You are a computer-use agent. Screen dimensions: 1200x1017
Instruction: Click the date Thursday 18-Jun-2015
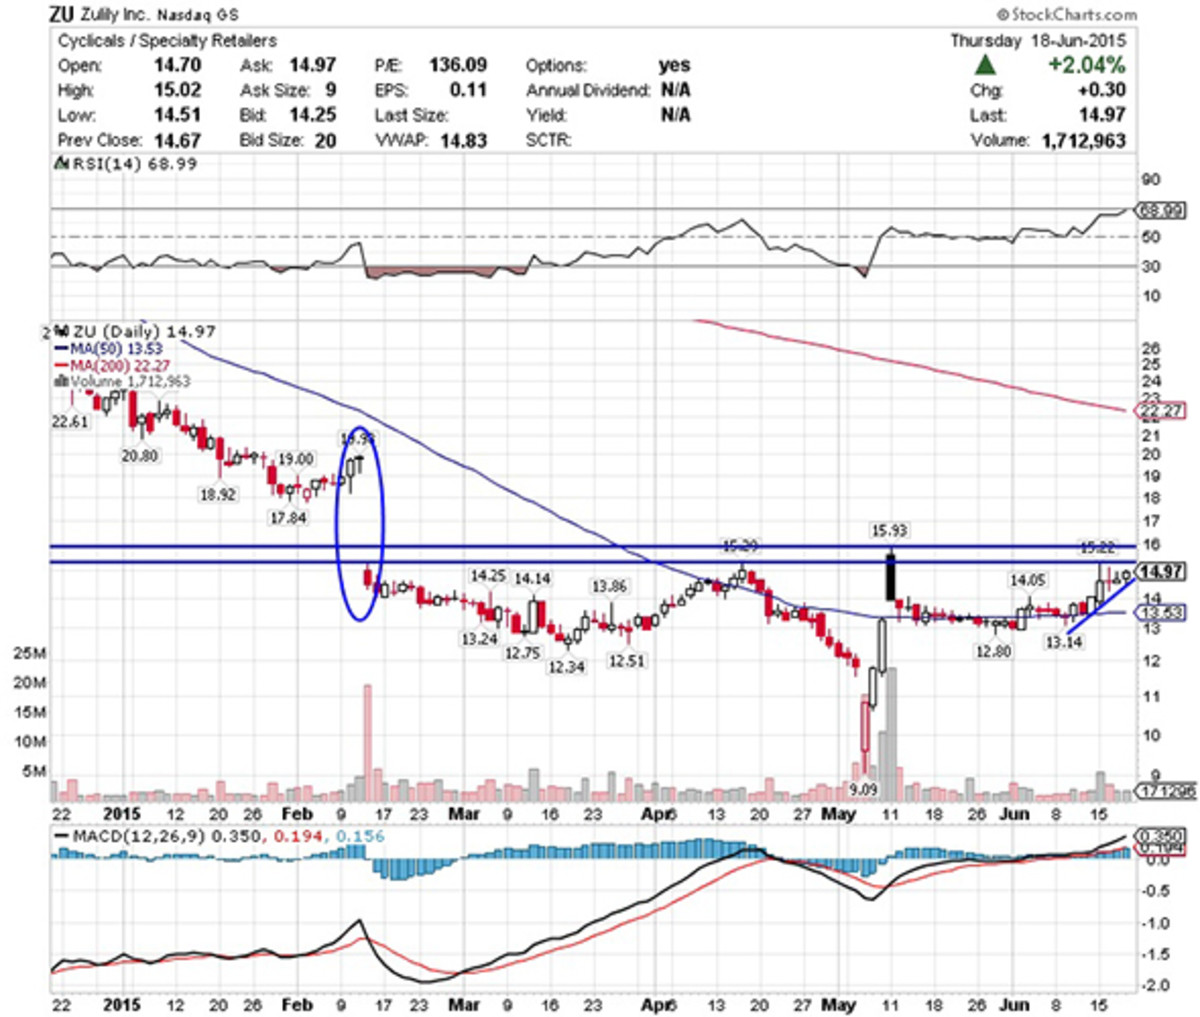pos(1037,41)
